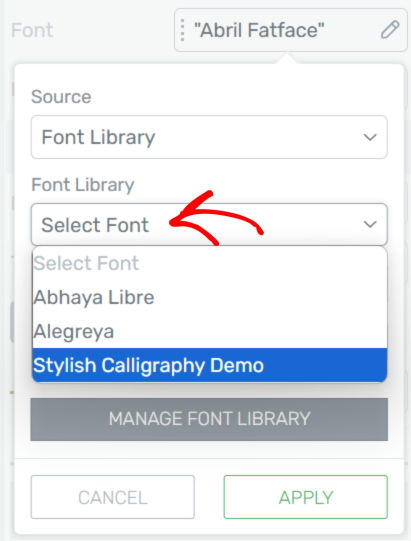
Task: Click the "Abril Fatface" font value field
Action: 291,30
